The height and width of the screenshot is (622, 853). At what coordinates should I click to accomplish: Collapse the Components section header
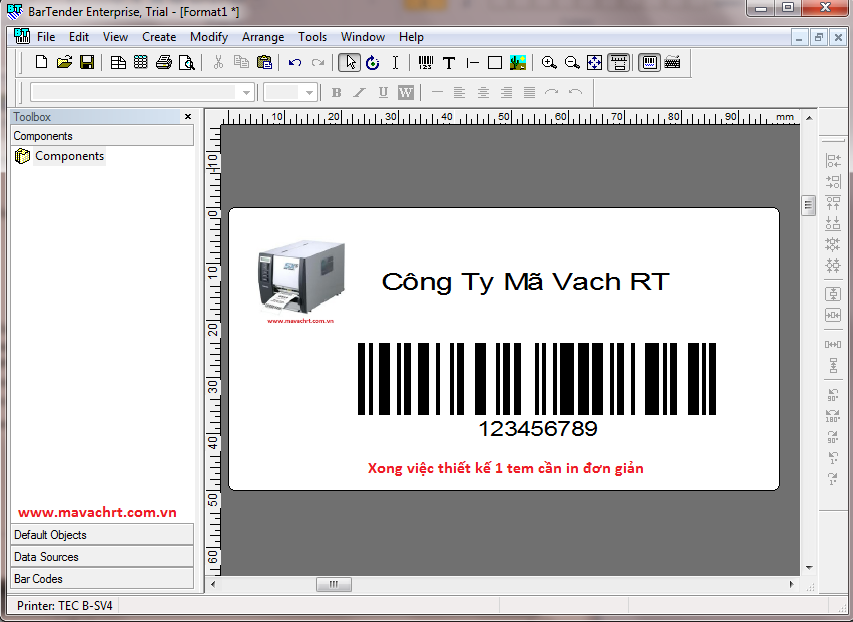point(102,136)
